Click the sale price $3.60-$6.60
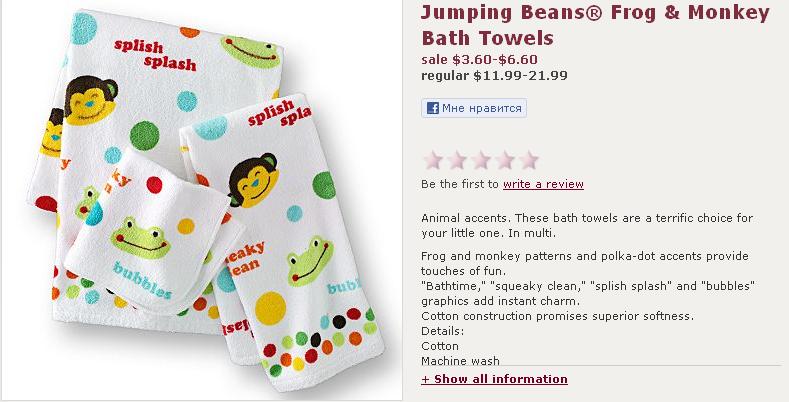Image resolution: width=789 pixels, height=402 pixels. (x=480, y=59)
